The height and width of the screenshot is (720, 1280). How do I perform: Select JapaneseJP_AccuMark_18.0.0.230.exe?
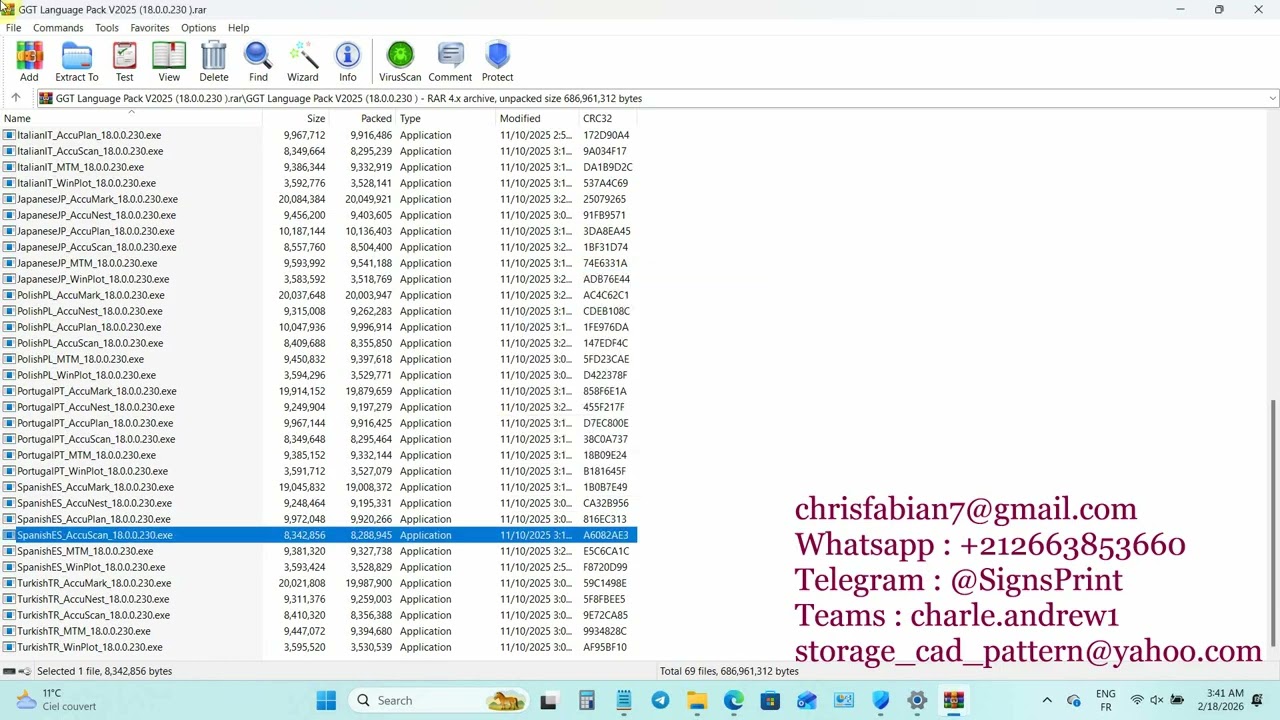click(x=97, y=199)
